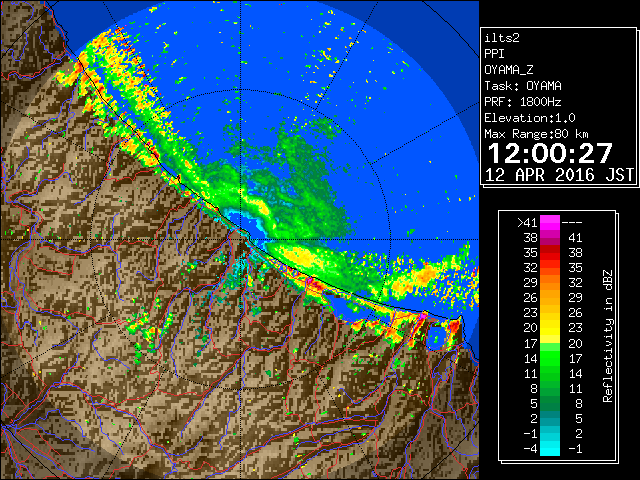Click the "Task: OYAMA" line
This screenshot has width=640, height=480.
pos(523,86)
